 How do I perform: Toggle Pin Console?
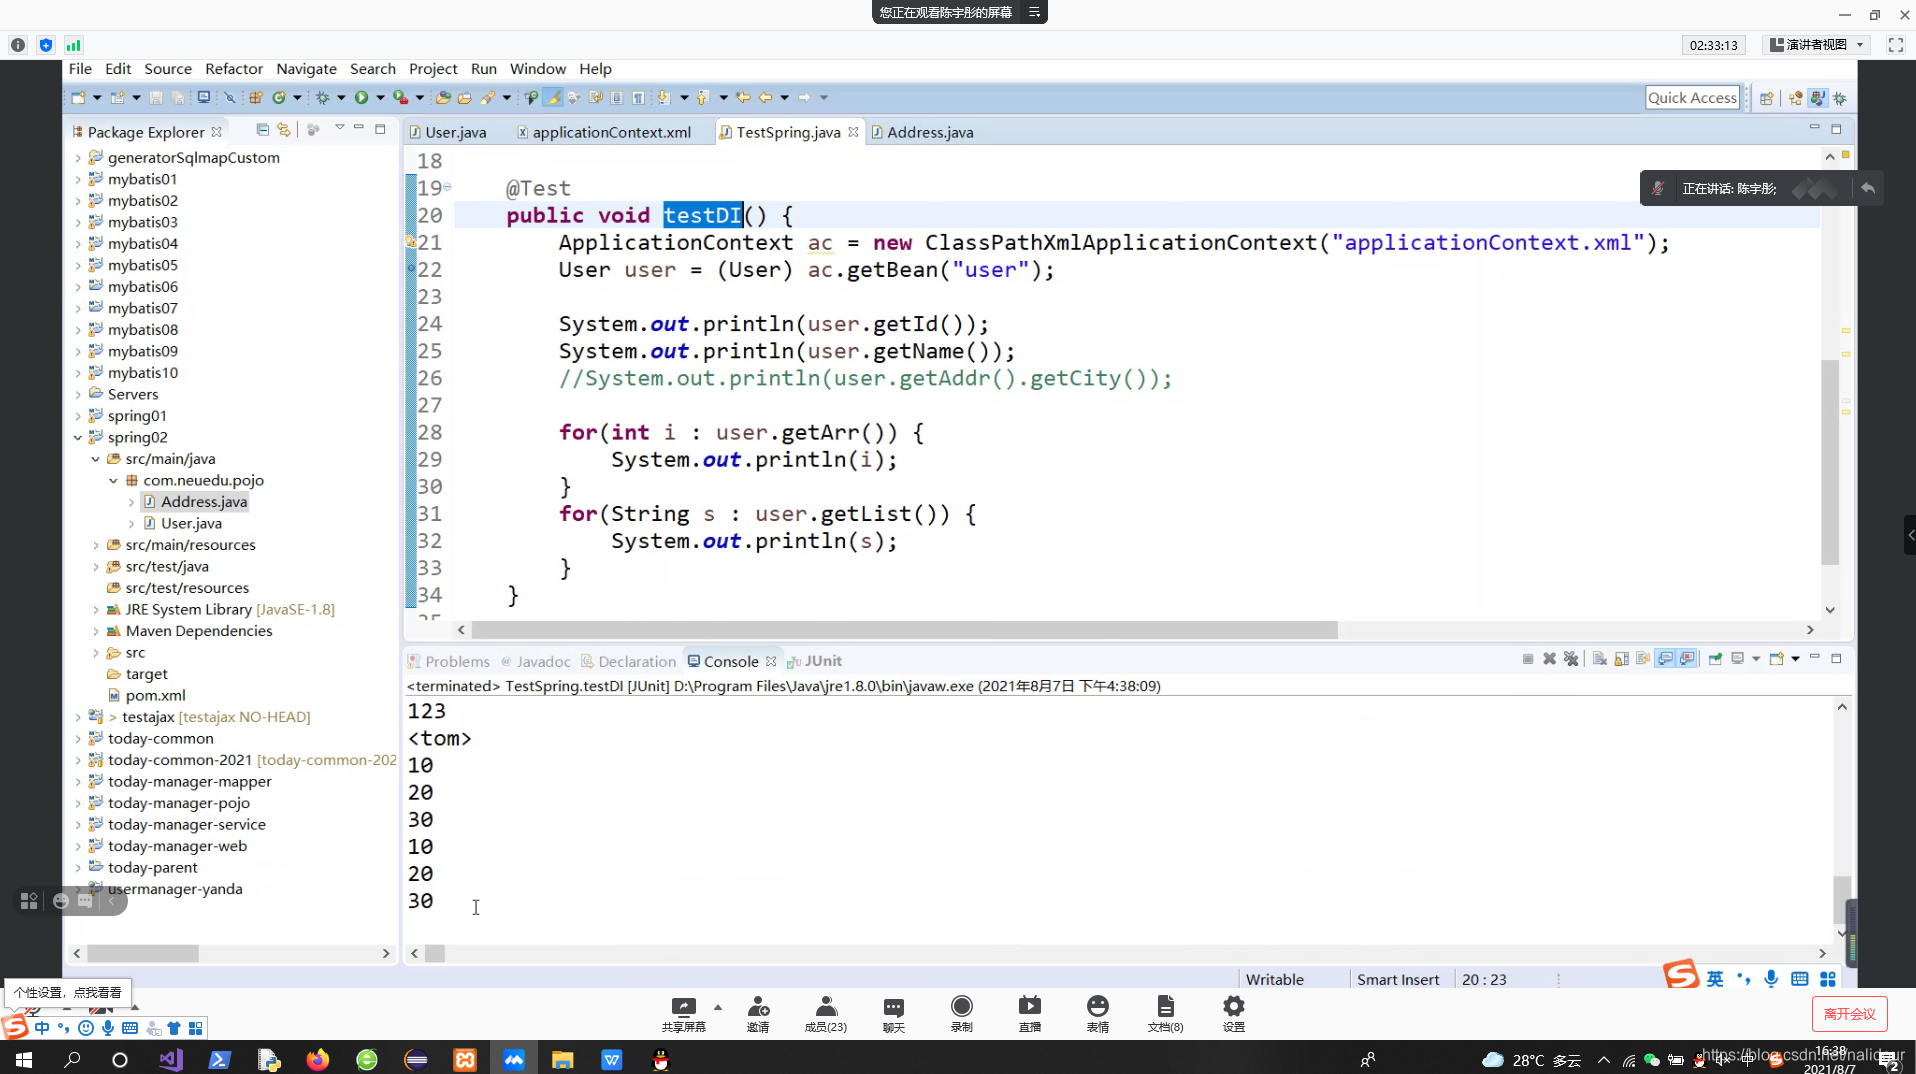[1715, 659]
